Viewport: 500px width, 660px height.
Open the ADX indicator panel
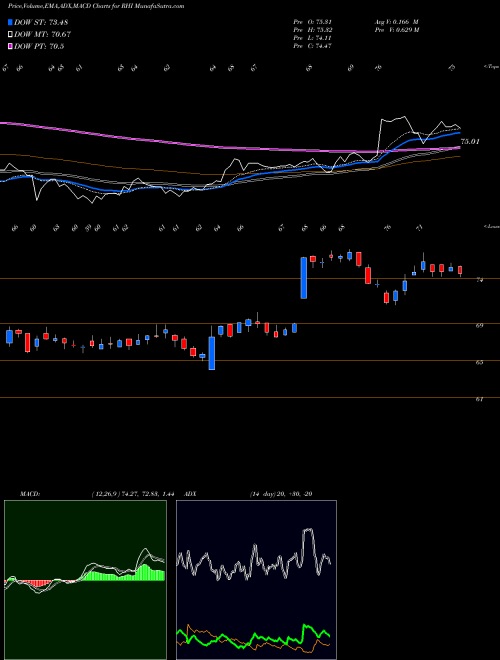click(x=256, y=580)
